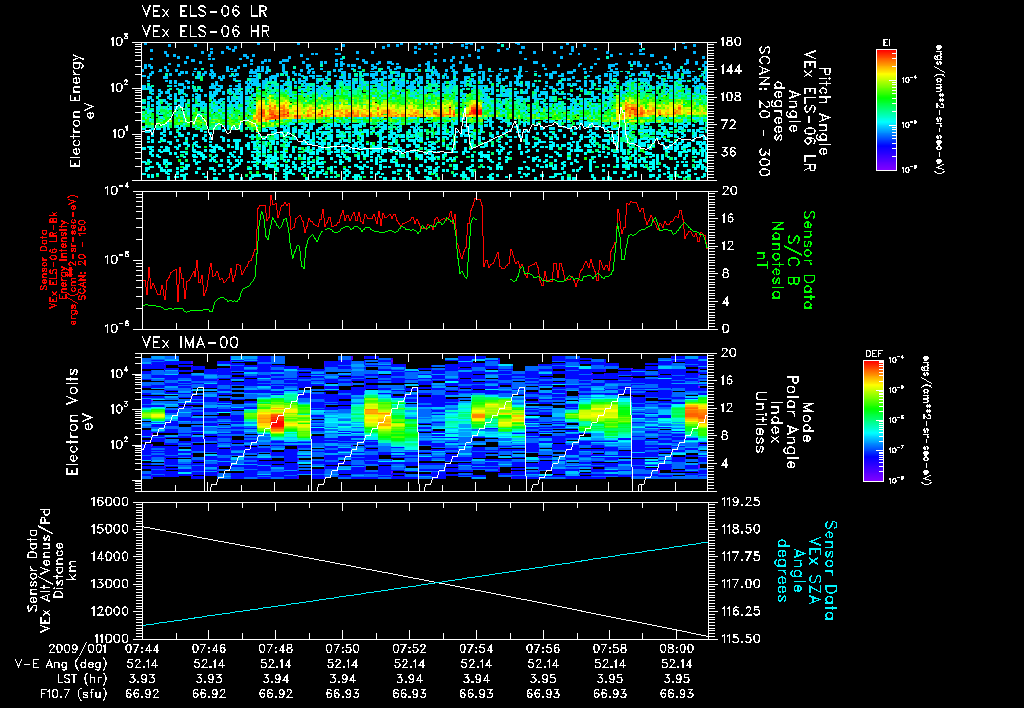1024x708 pixels.
Task: Click the '07:56' time axis label
Action: click(x=543, y=649)
